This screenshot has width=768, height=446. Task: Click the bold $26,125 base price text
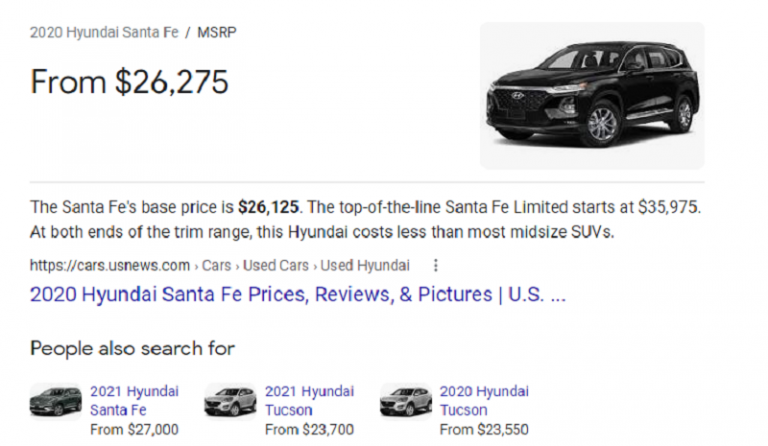pyautogui.click(x=268, y=207)
